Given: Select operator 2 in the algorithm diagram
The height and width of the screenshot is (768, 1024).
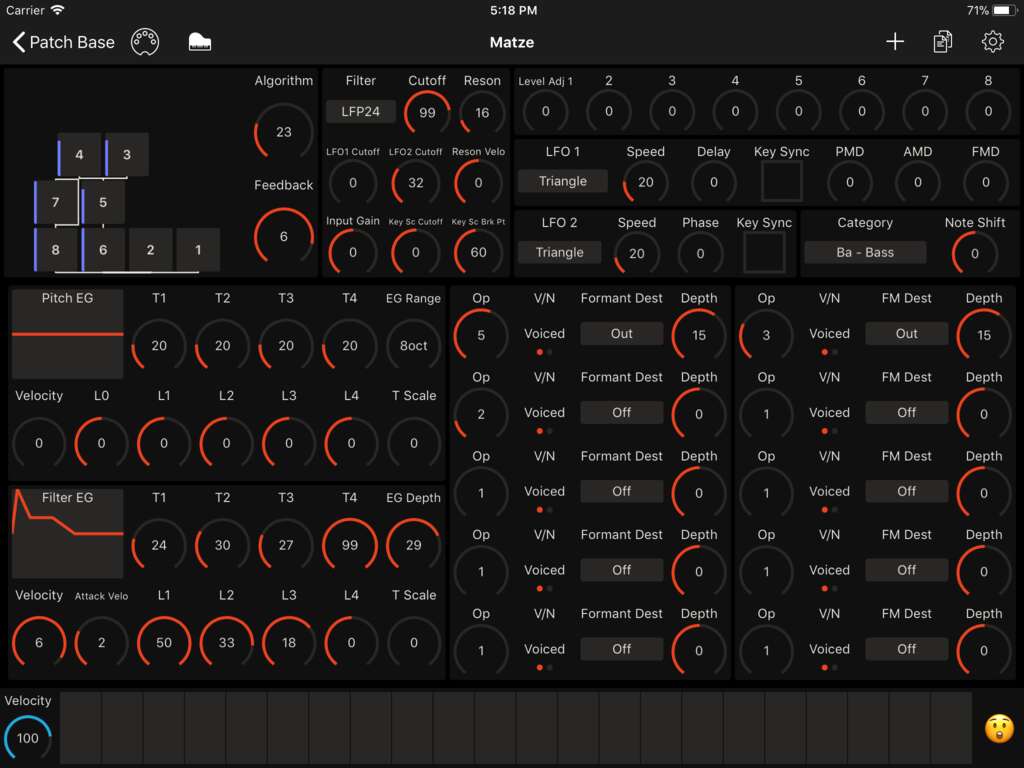Looking at the screenshot, I should coord(151,249).
